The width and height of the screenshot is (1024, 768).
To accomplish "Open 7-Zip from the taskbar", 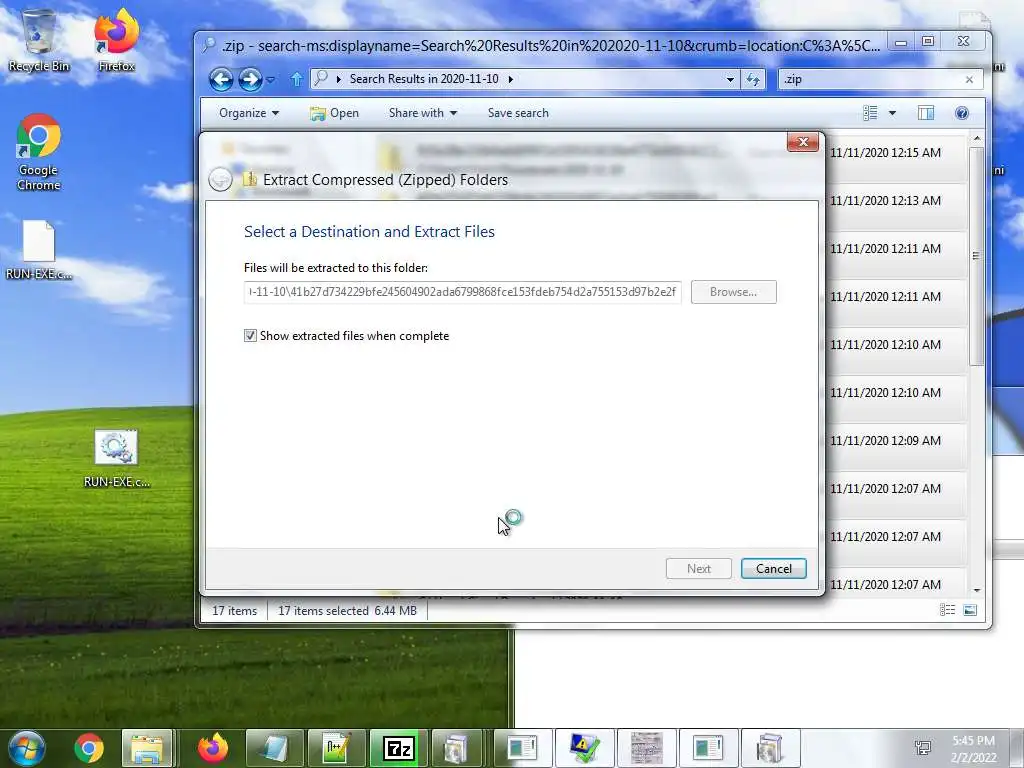I will (x=398, y=748).
